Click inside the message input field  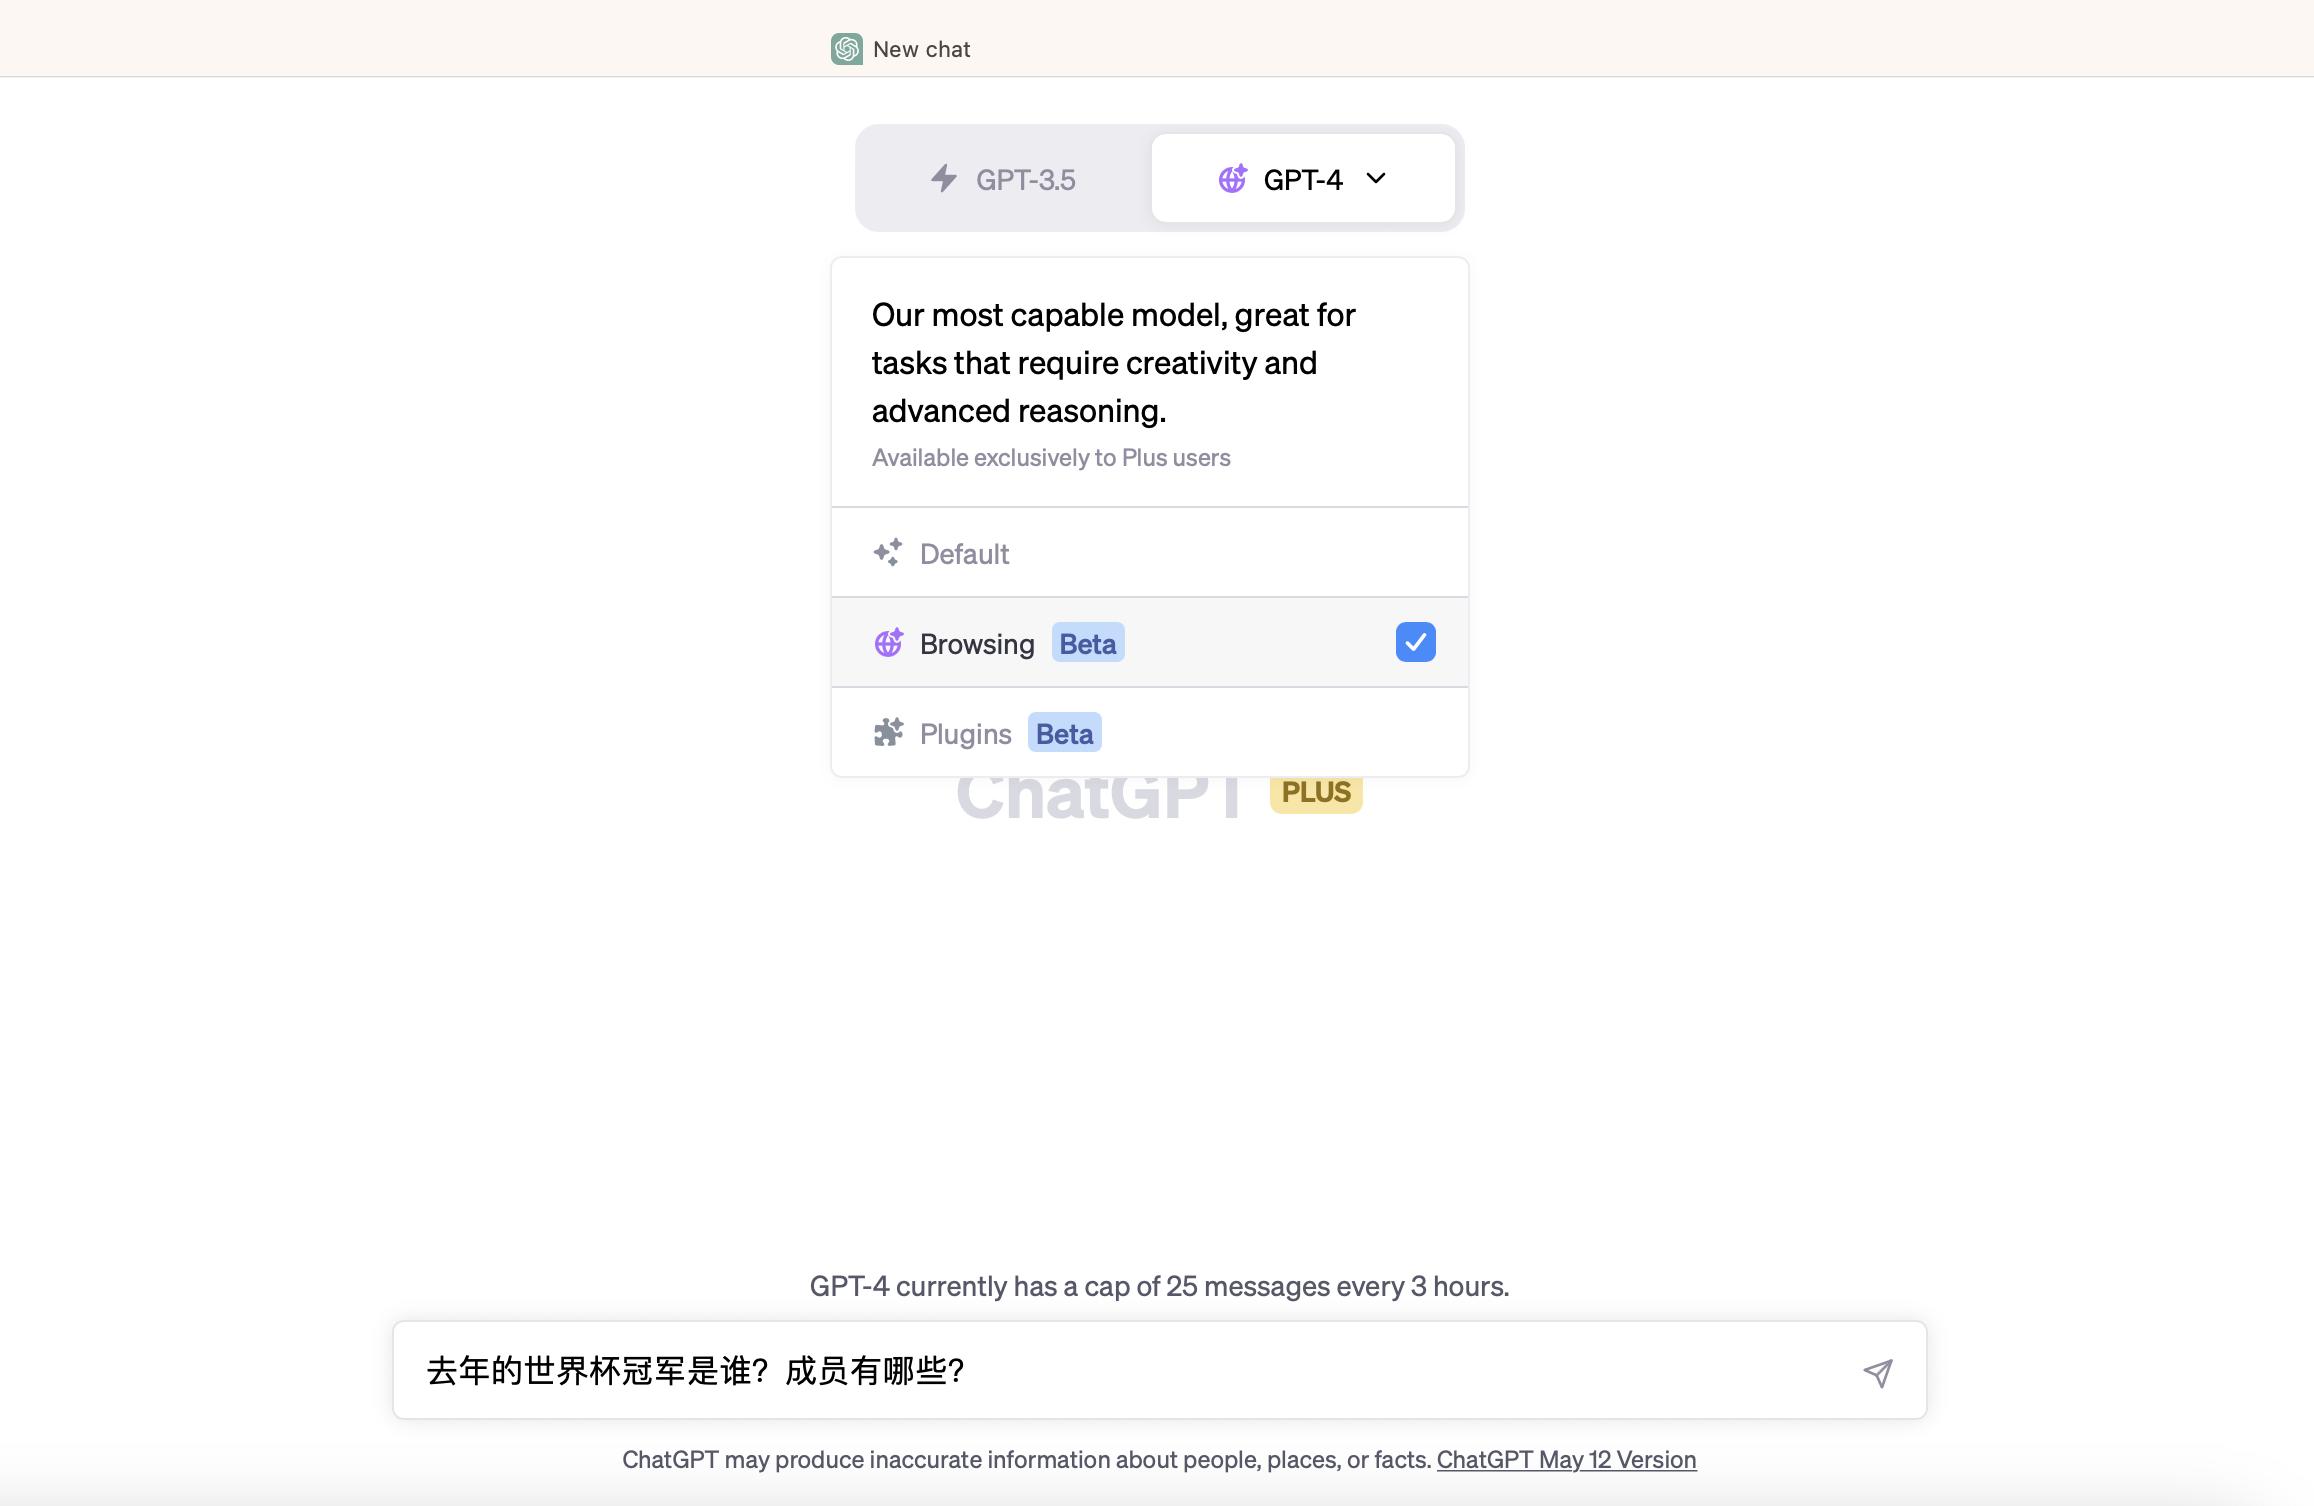coord(1000,1372)
